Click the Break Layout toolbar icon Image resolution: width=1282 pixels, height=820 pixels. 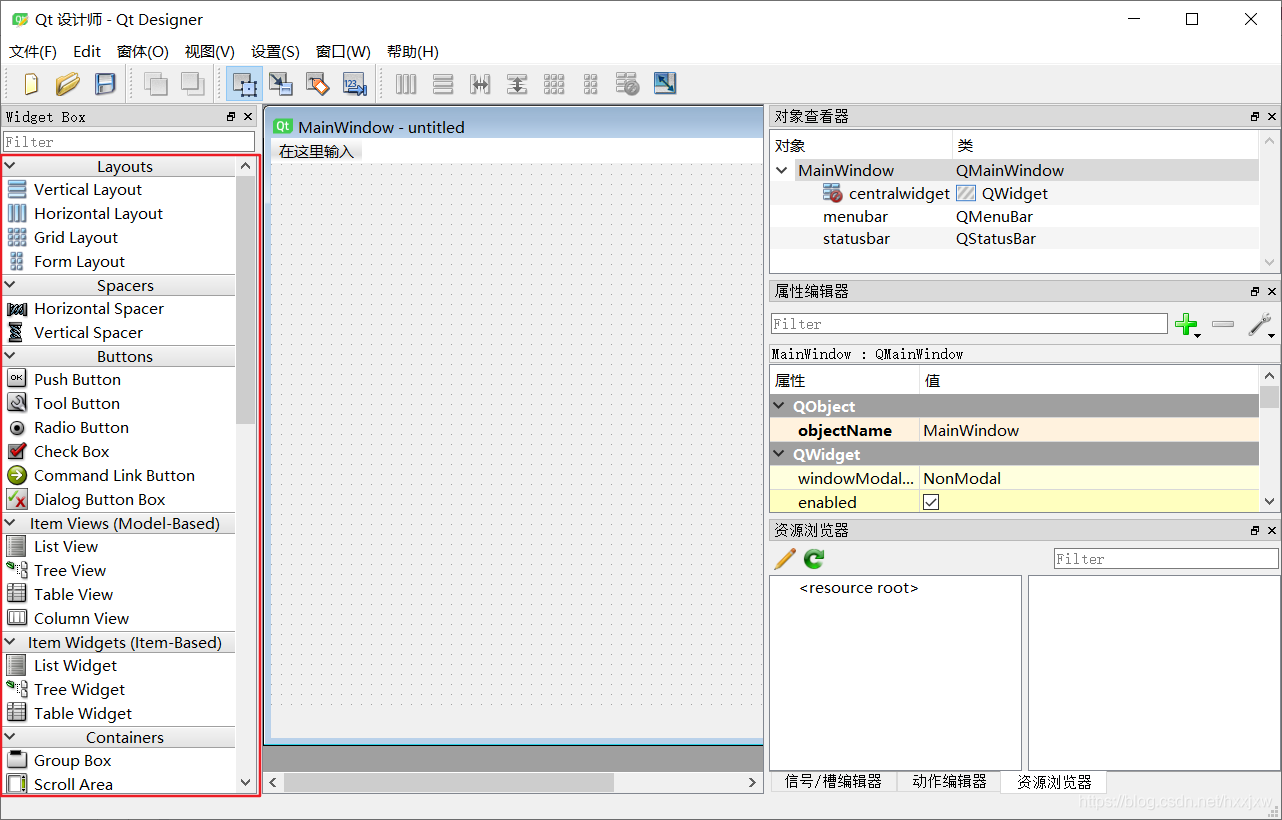pyautogui.click(x=627, y=84)
